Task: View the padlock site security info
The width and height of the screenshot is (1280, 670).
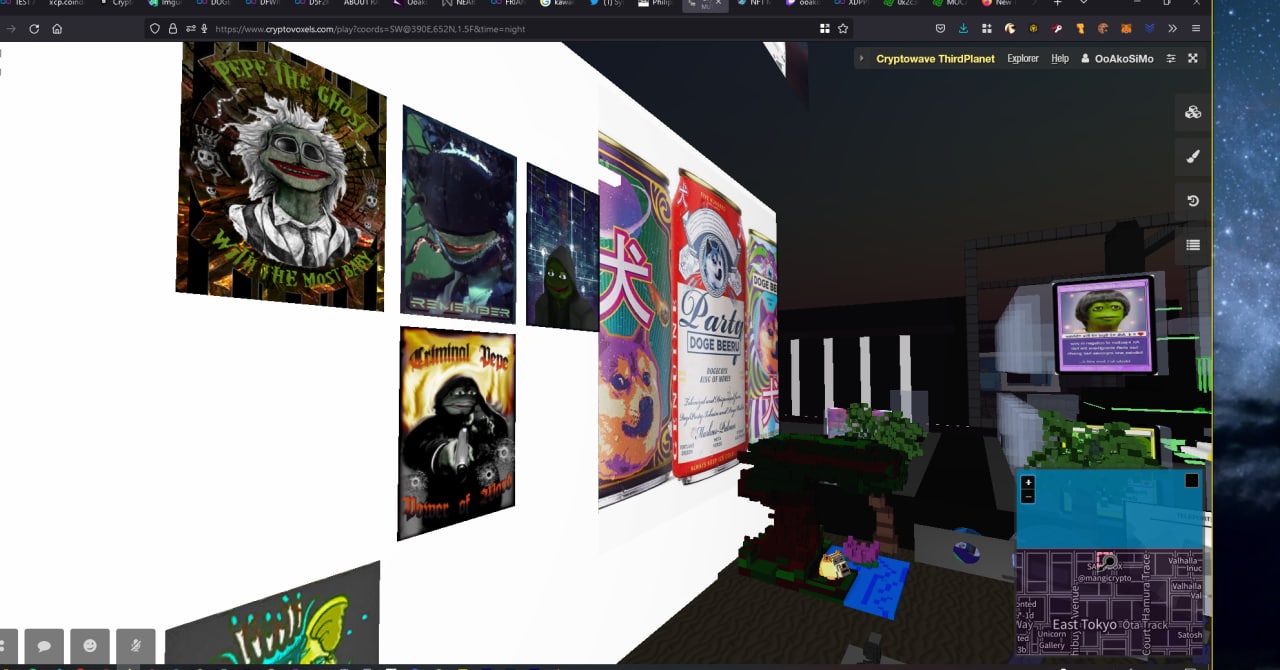Action: 172,29
